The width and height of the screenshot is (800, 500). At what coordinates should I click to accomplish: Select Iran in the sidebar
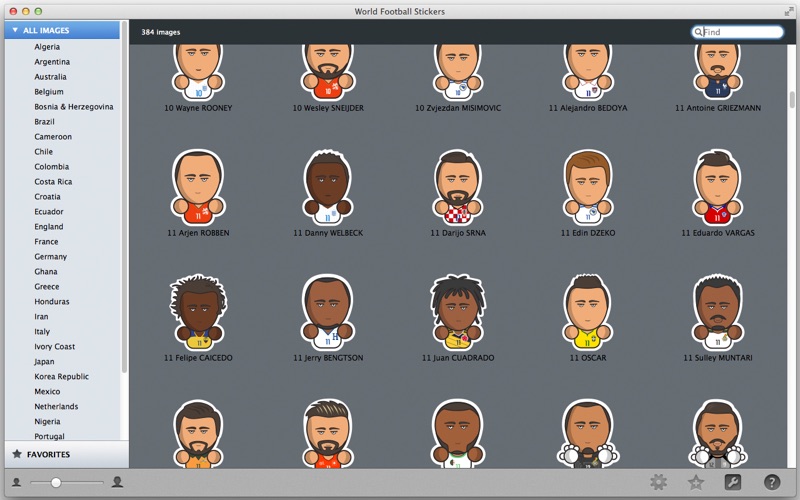(41, 316)
